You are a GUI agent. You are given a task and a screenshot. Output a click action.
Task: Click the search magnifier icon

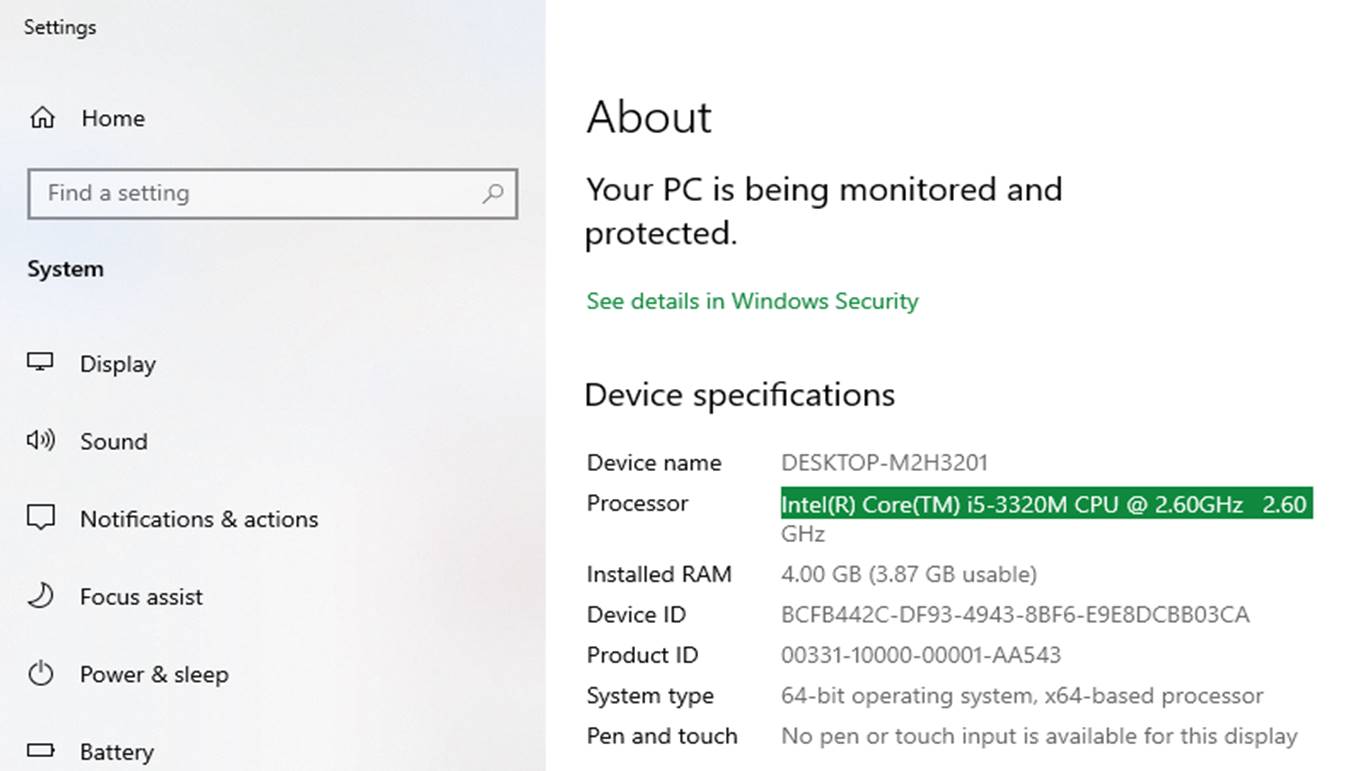(493, 193)
